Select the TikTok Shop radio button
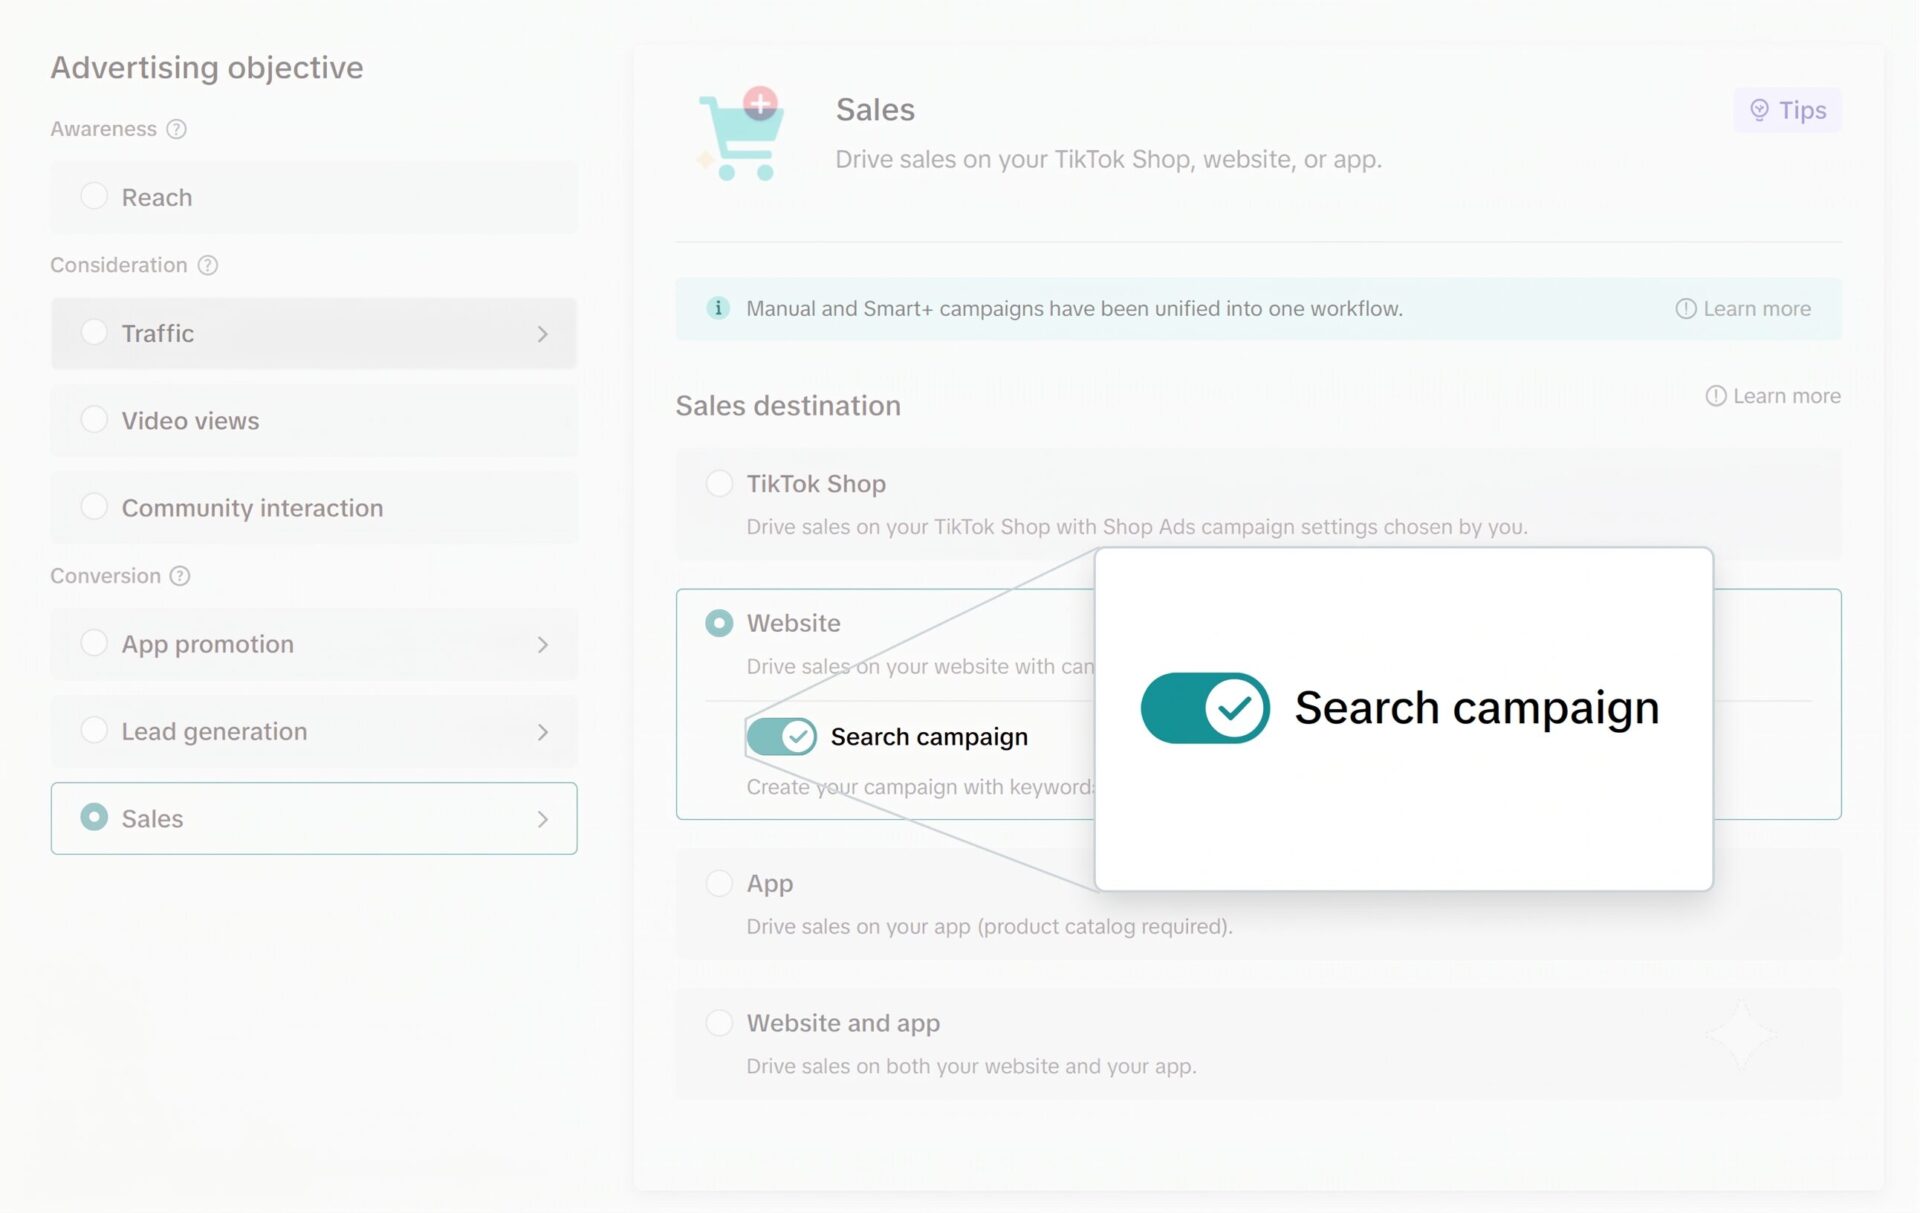1920x1213 pixels. 719,484
